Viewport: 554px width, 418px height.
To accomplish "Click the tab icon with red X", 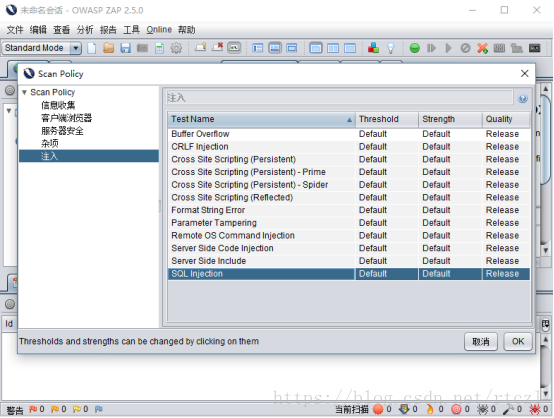I will [217, 47].
